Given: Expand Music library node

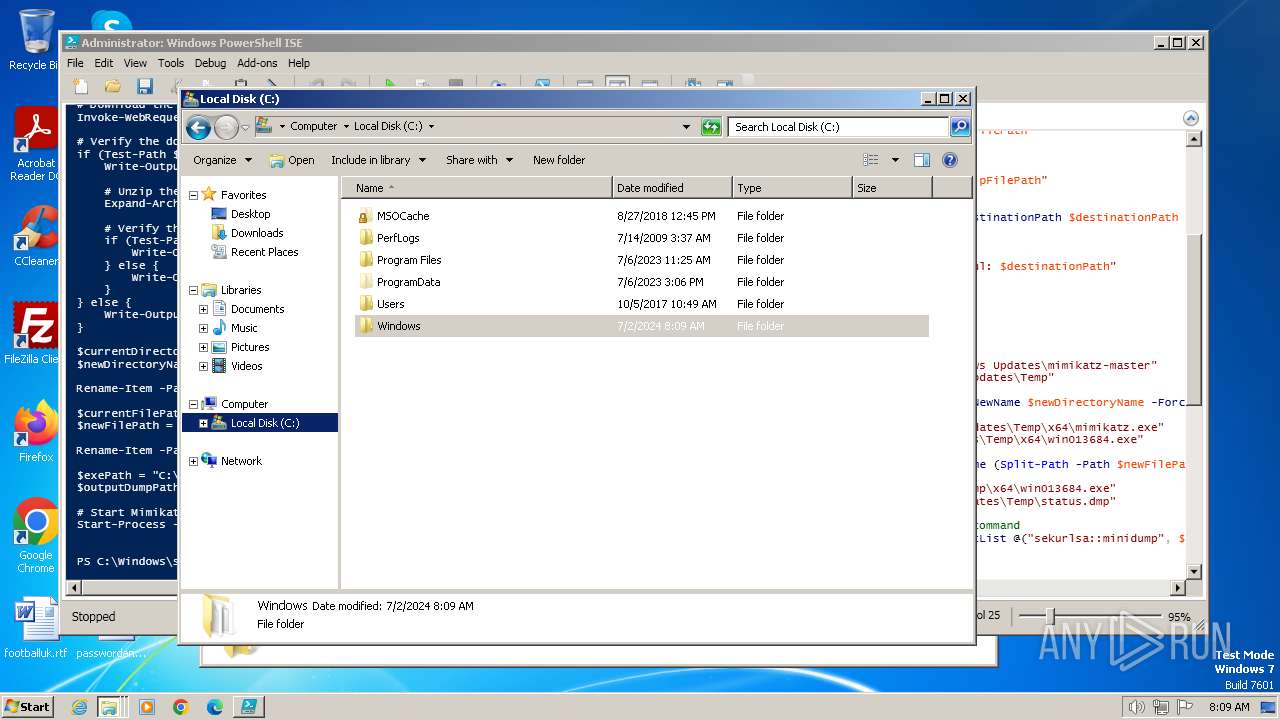Looking at the screenshot, I should 203,328.
